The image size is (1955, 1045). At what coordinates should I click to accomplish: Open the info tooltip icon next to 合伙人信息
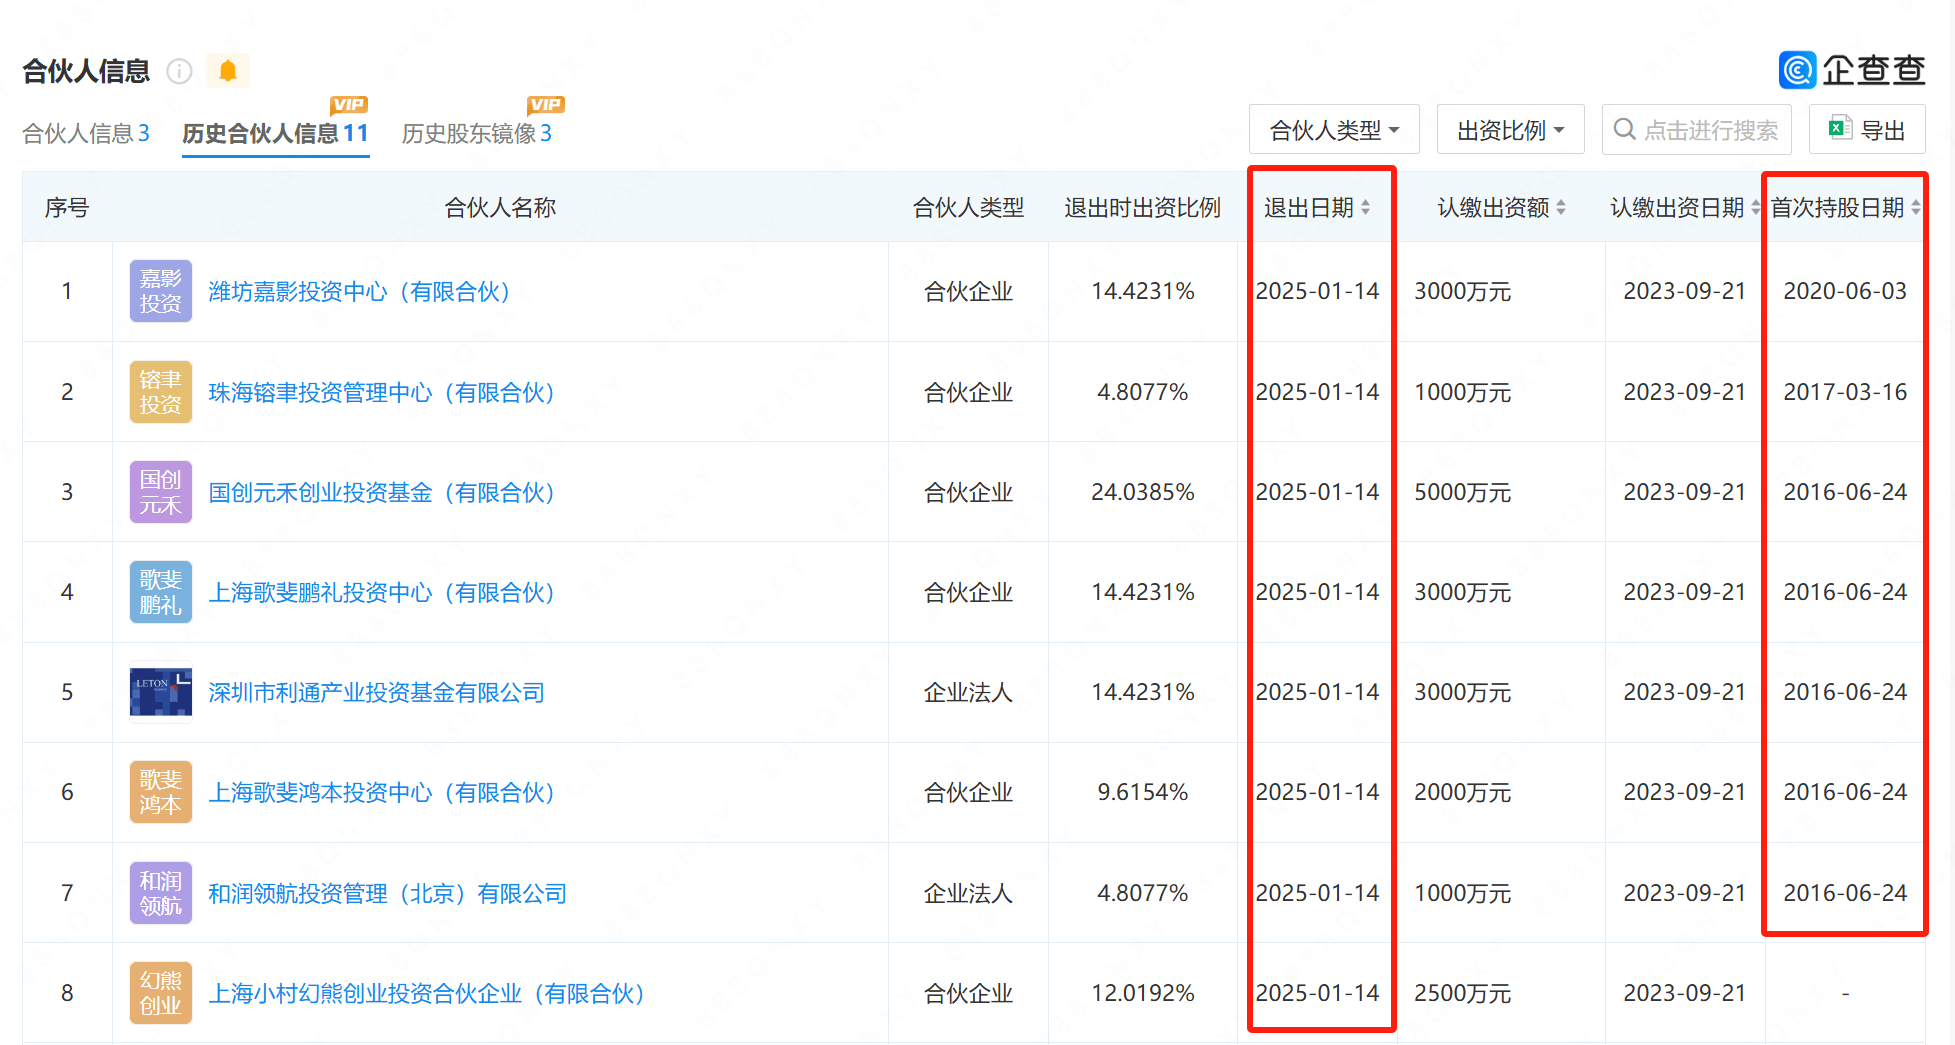(179, 71)
